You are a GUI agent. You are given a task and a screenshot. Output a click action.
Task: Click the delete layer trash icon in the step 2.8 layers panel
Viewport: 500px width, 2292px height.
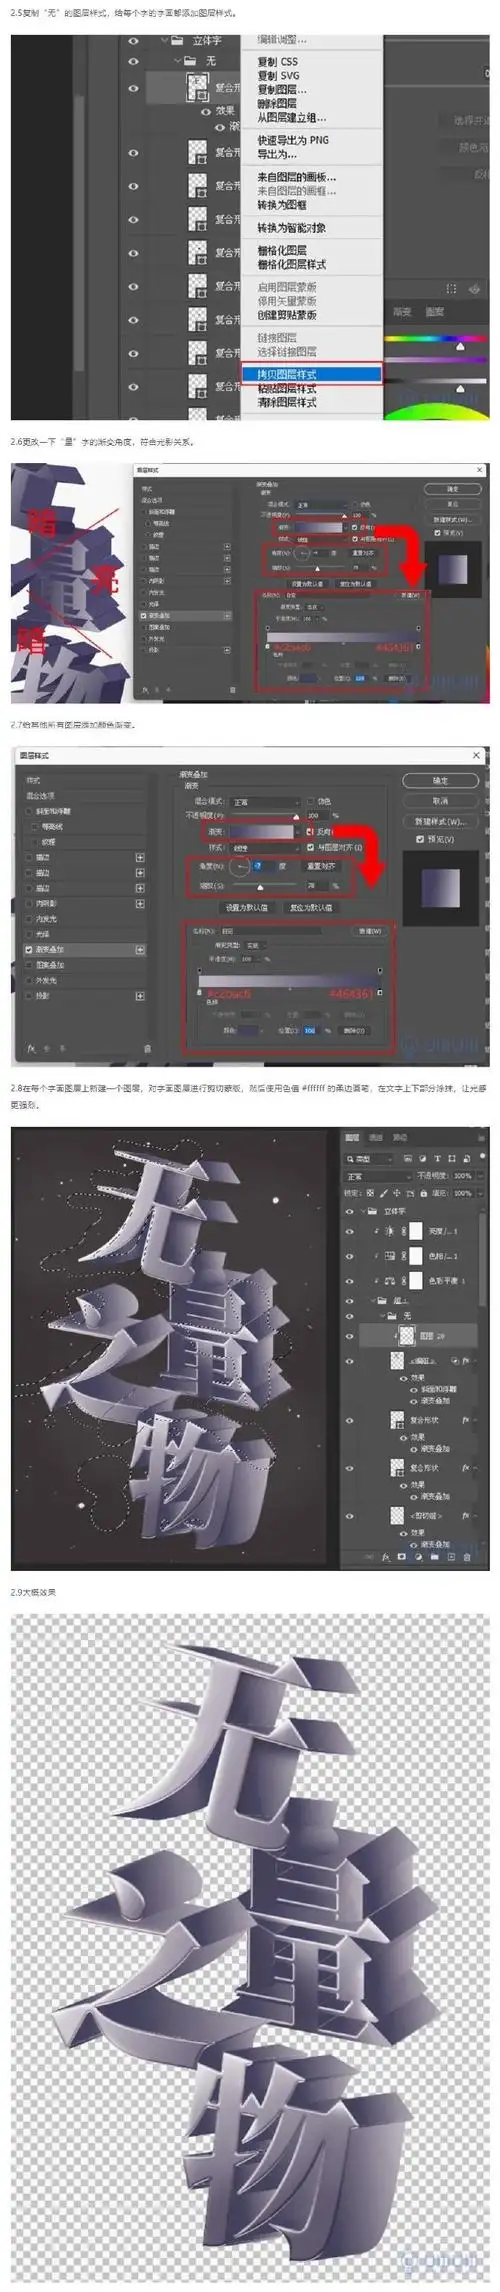[467, 1557]
